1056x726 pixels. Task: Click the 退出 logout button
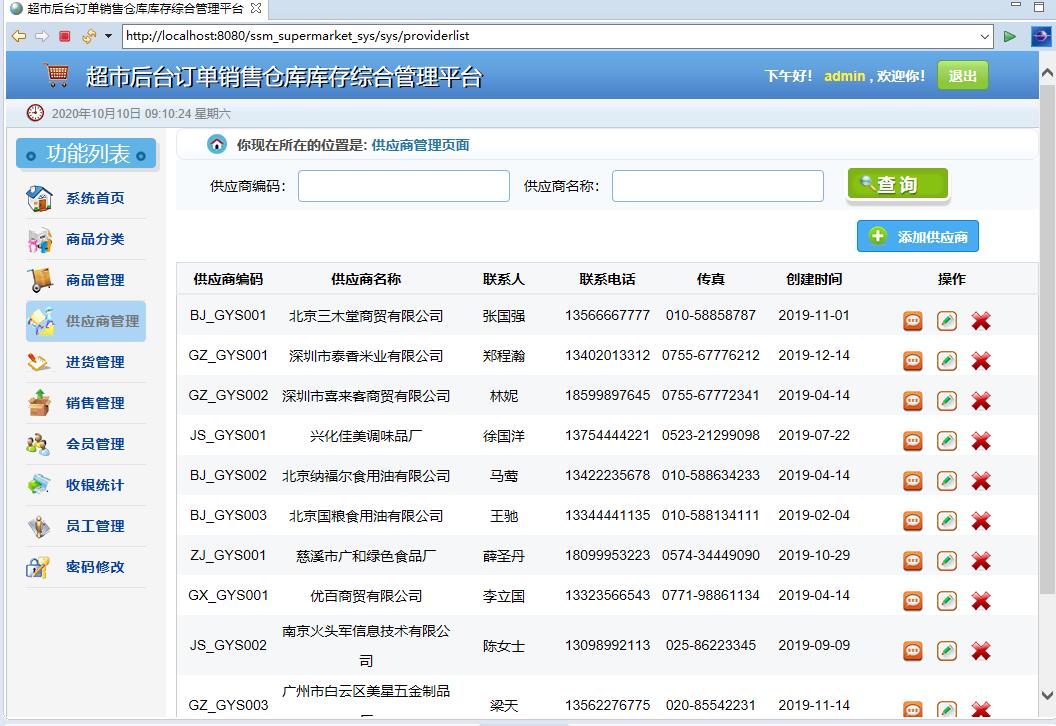(x=962, y=75)
